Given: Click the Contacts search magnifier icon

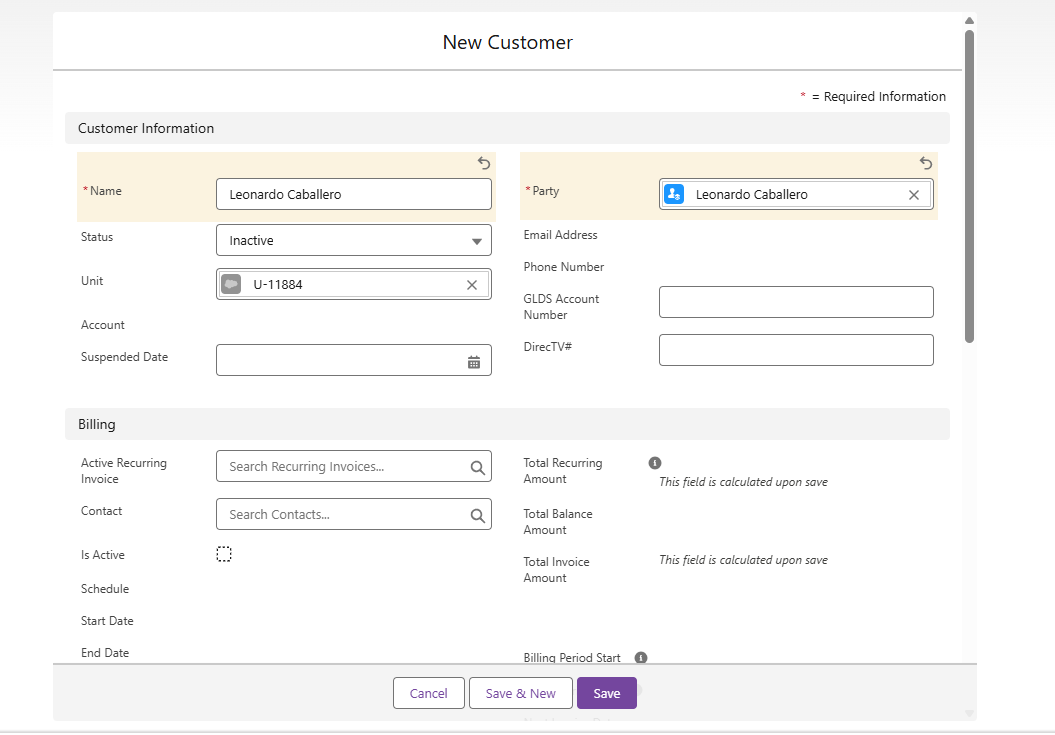Looking at the screenshot, I should click(x=477, y=516).
